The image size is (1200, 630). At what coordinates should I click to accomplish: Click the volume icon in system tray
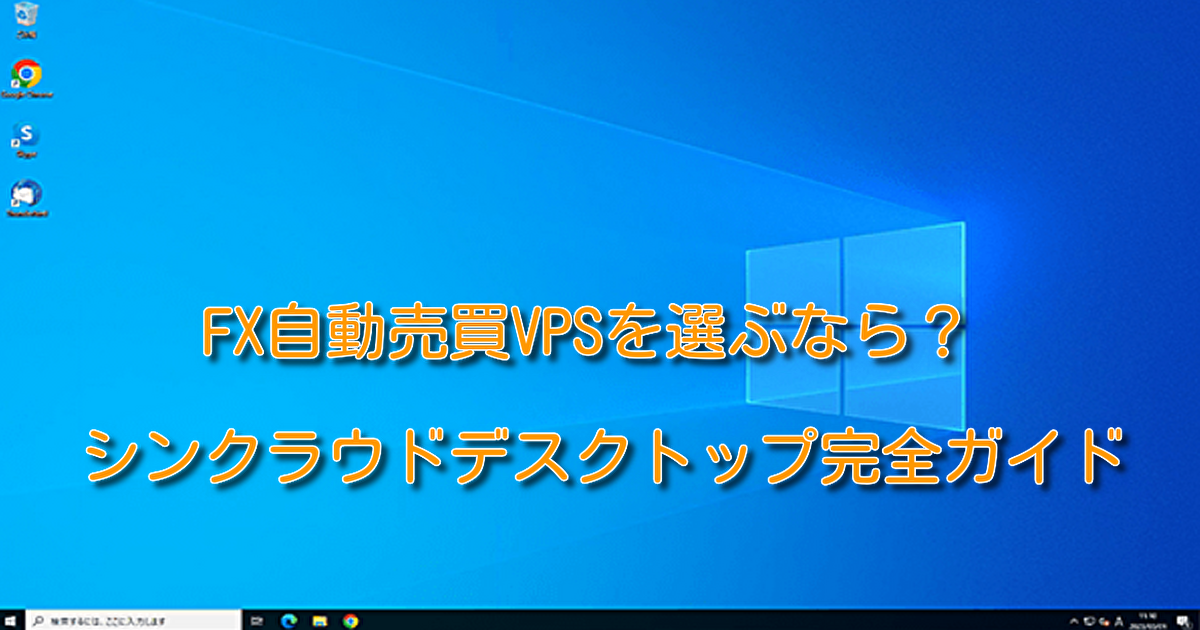coord(1104,621)
